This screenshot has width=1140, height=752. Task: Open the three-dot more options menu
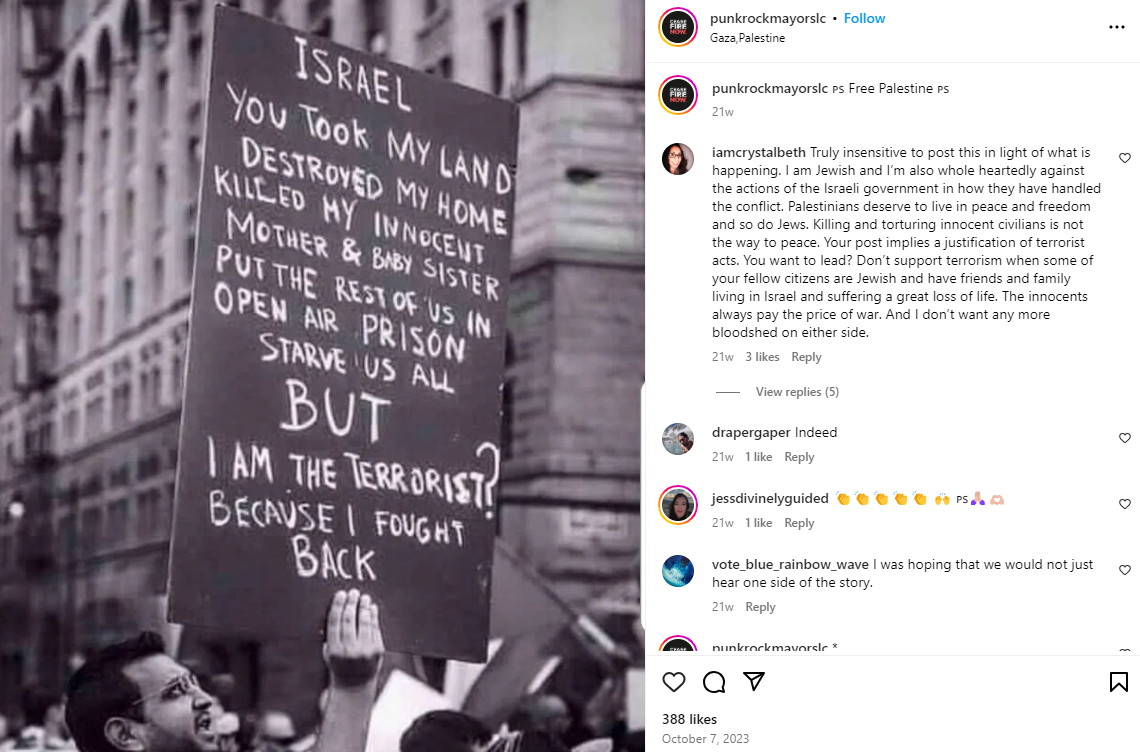[x=1117, y=27]
